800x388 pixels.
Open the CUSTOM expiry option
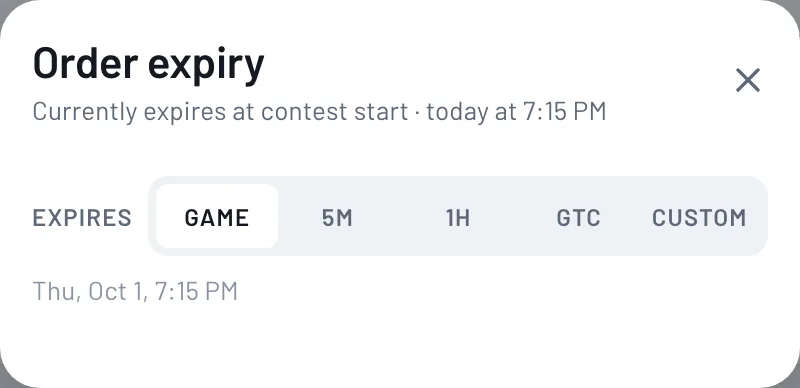(x=699, y=216)
